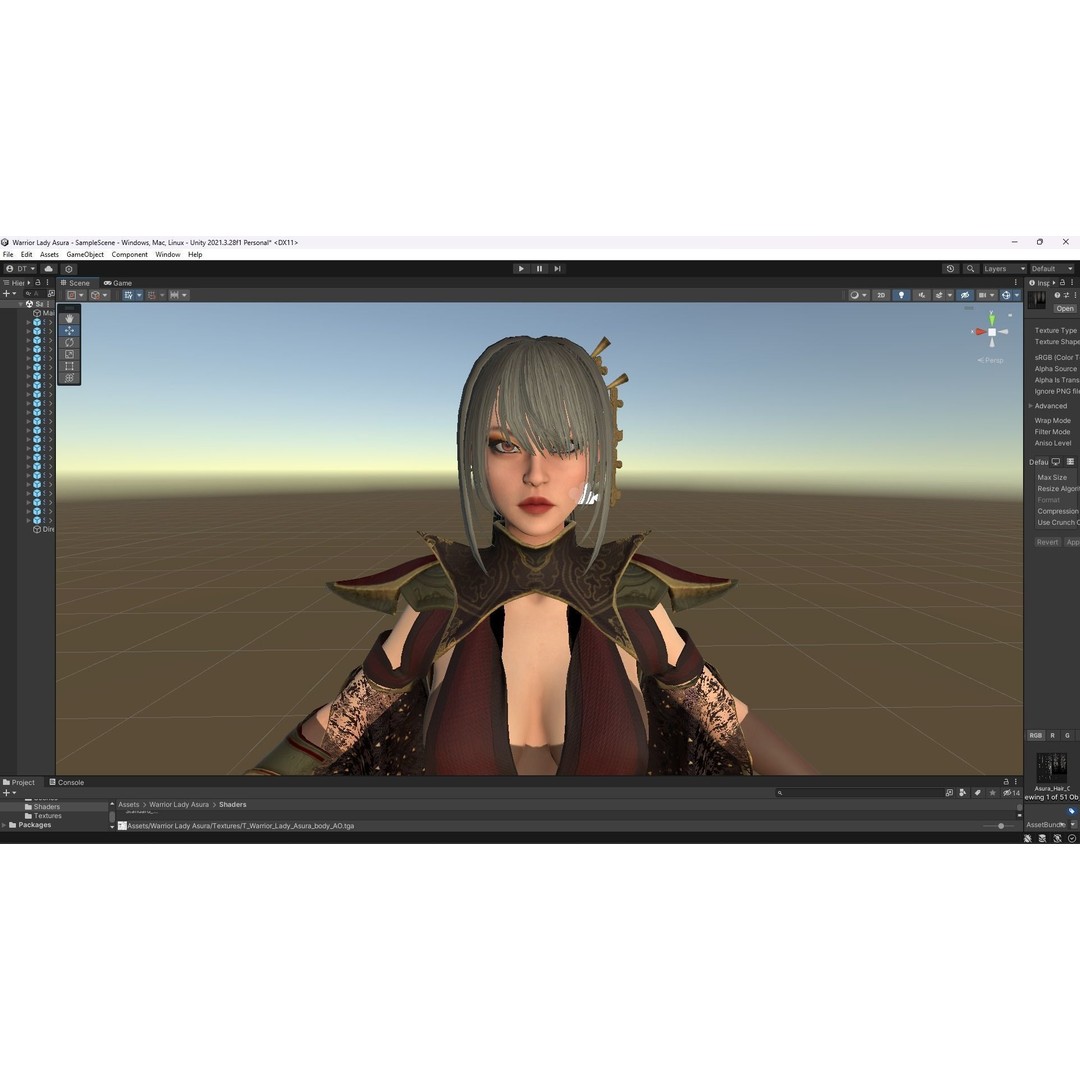Toggle scene effects (skybox/fog) button

pos(939,295)
